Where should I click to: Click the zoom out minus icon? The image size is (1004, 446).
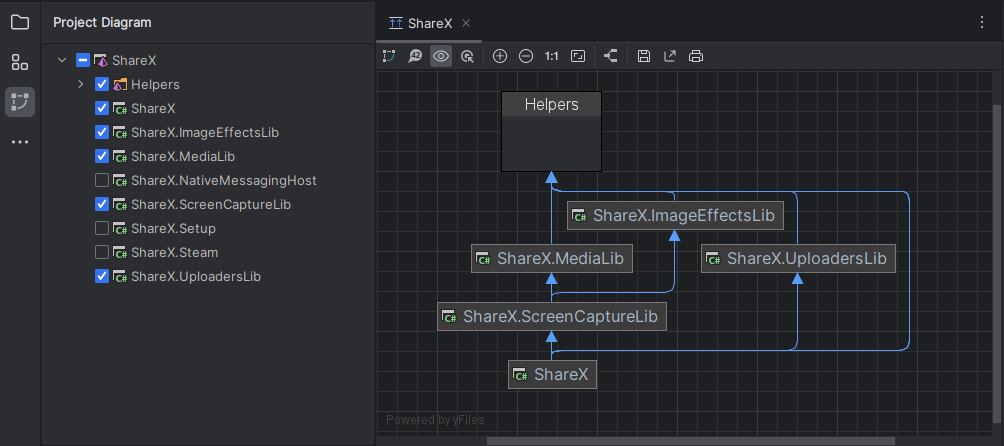526,56
